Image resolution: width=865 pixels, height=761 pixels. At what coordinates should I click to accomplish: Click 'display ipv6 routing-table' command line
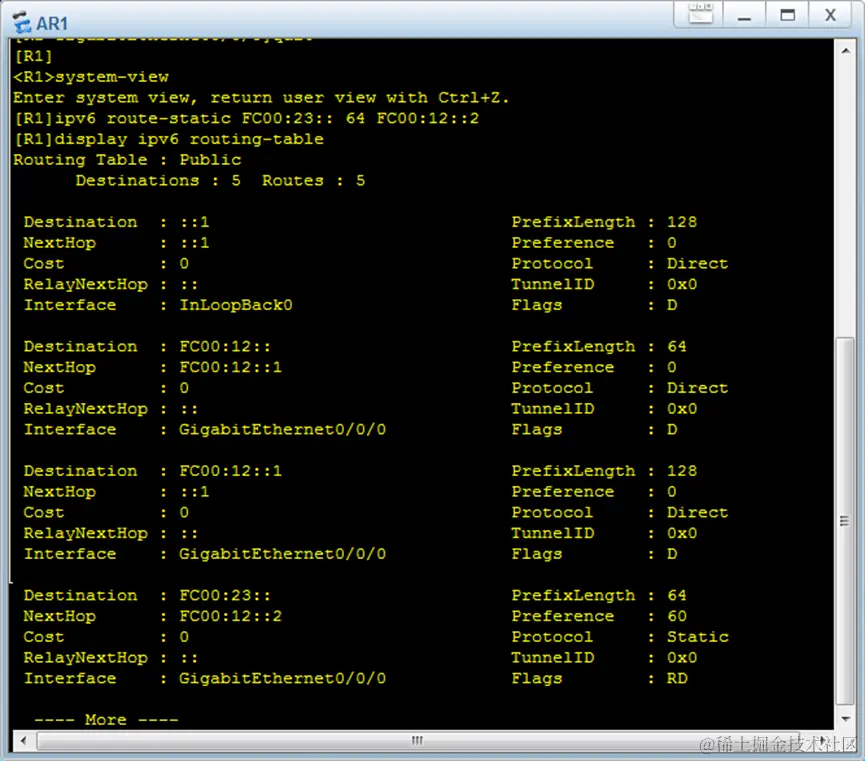(x=168, y=139)
